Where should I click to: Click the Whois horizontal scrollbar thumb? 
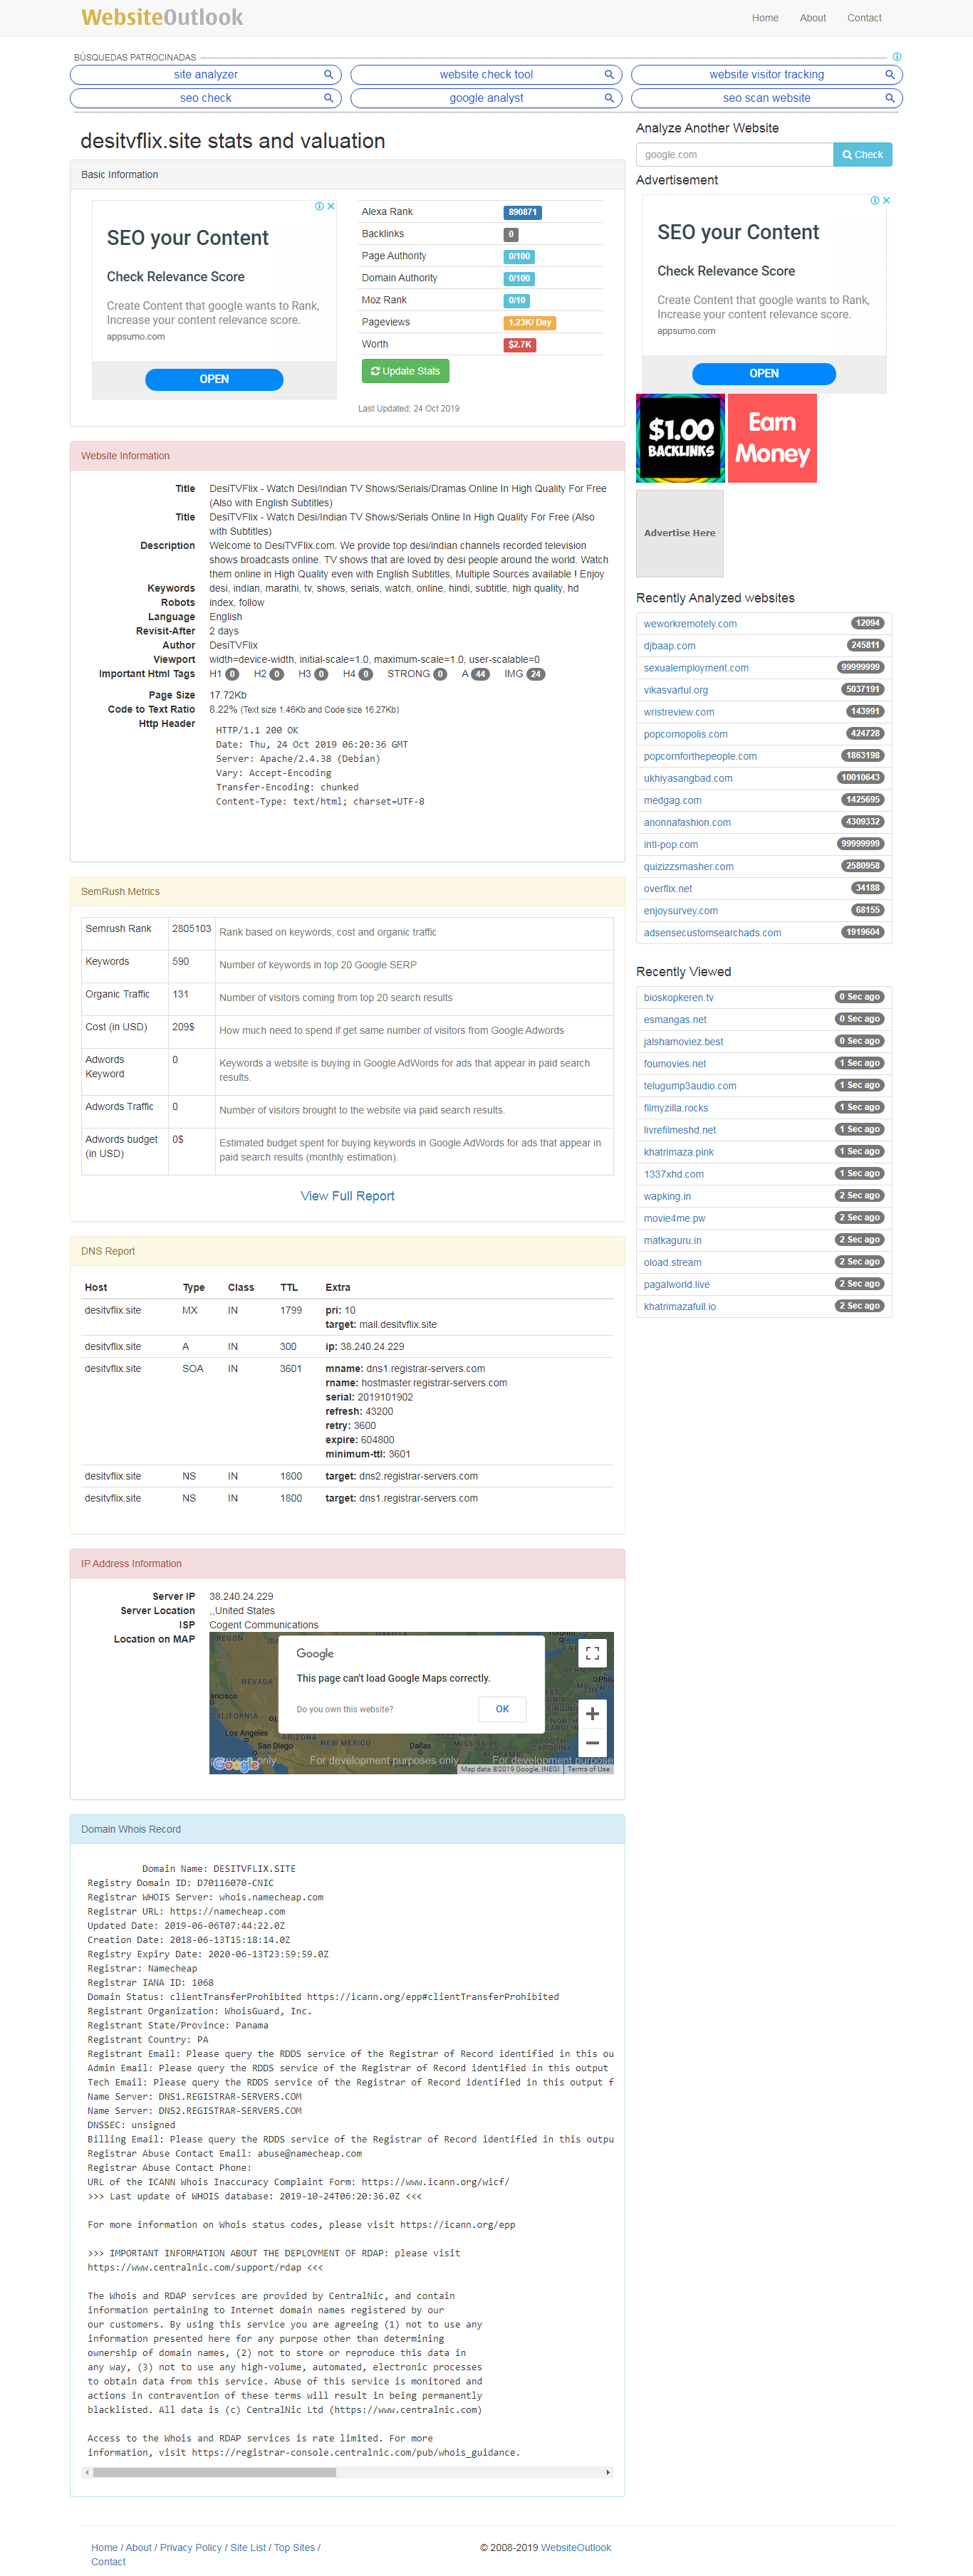pos(214,2472)
